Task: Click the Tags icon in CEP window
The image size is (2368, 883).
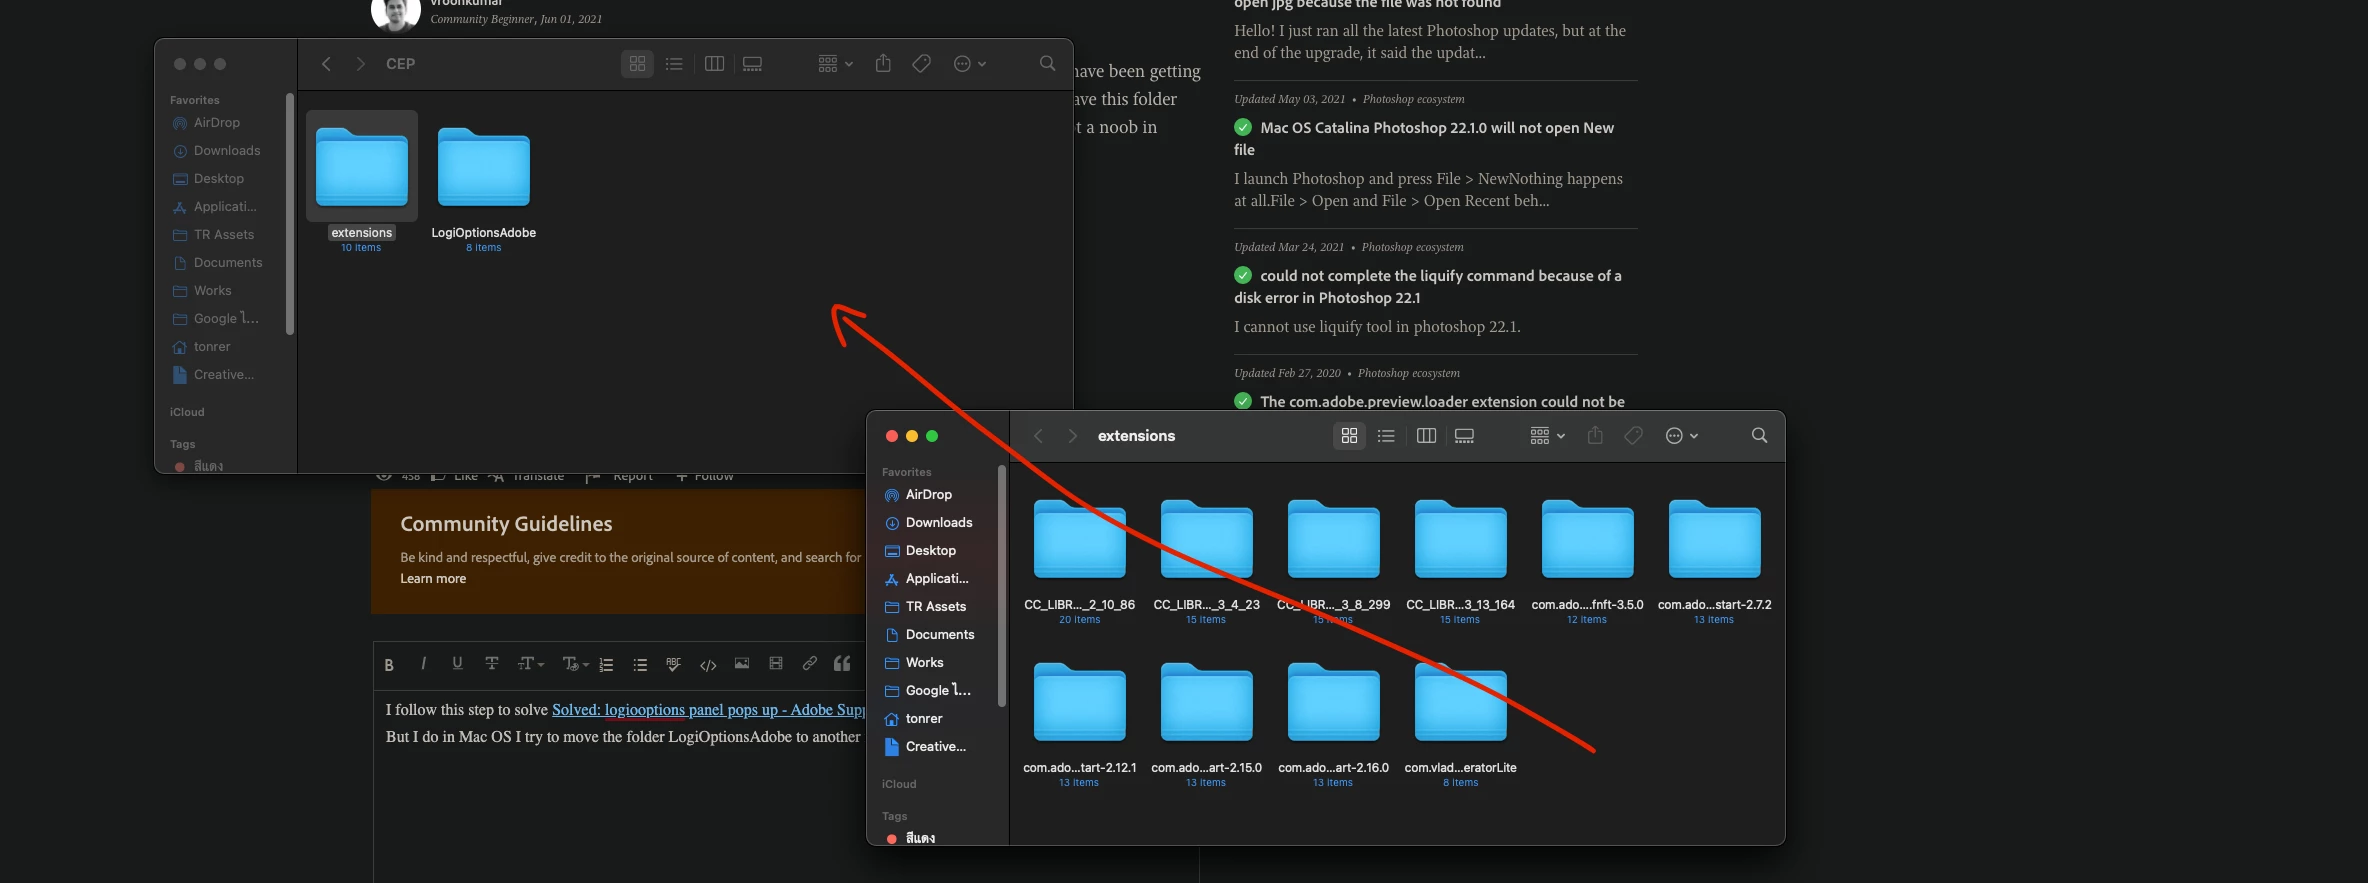Action: [x=921, y=64]
